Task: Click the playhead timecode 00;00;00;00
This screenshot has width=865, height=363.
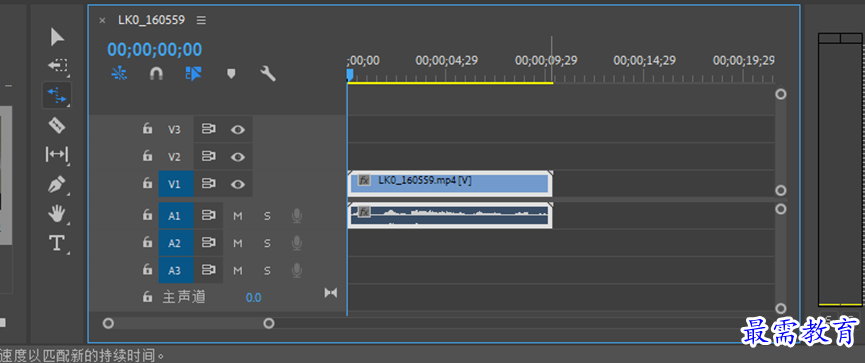Action: tap(154, 50)
